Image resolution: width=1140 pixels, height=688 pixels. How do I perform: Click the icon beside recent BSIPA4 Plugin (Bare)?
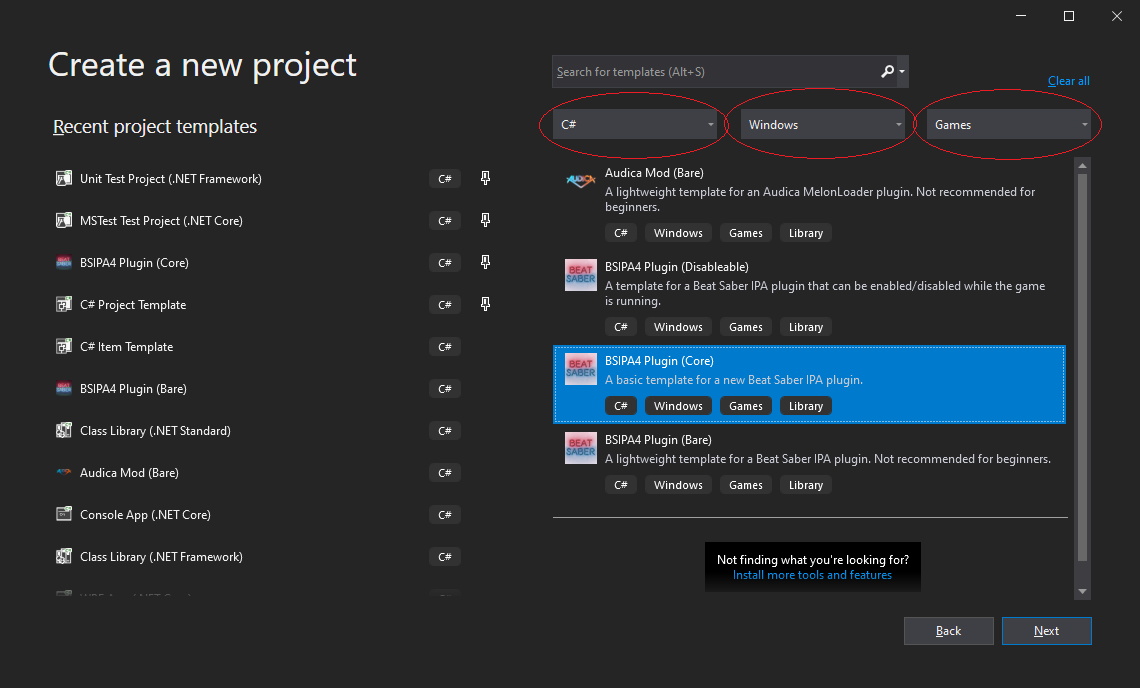coord(64,388)
